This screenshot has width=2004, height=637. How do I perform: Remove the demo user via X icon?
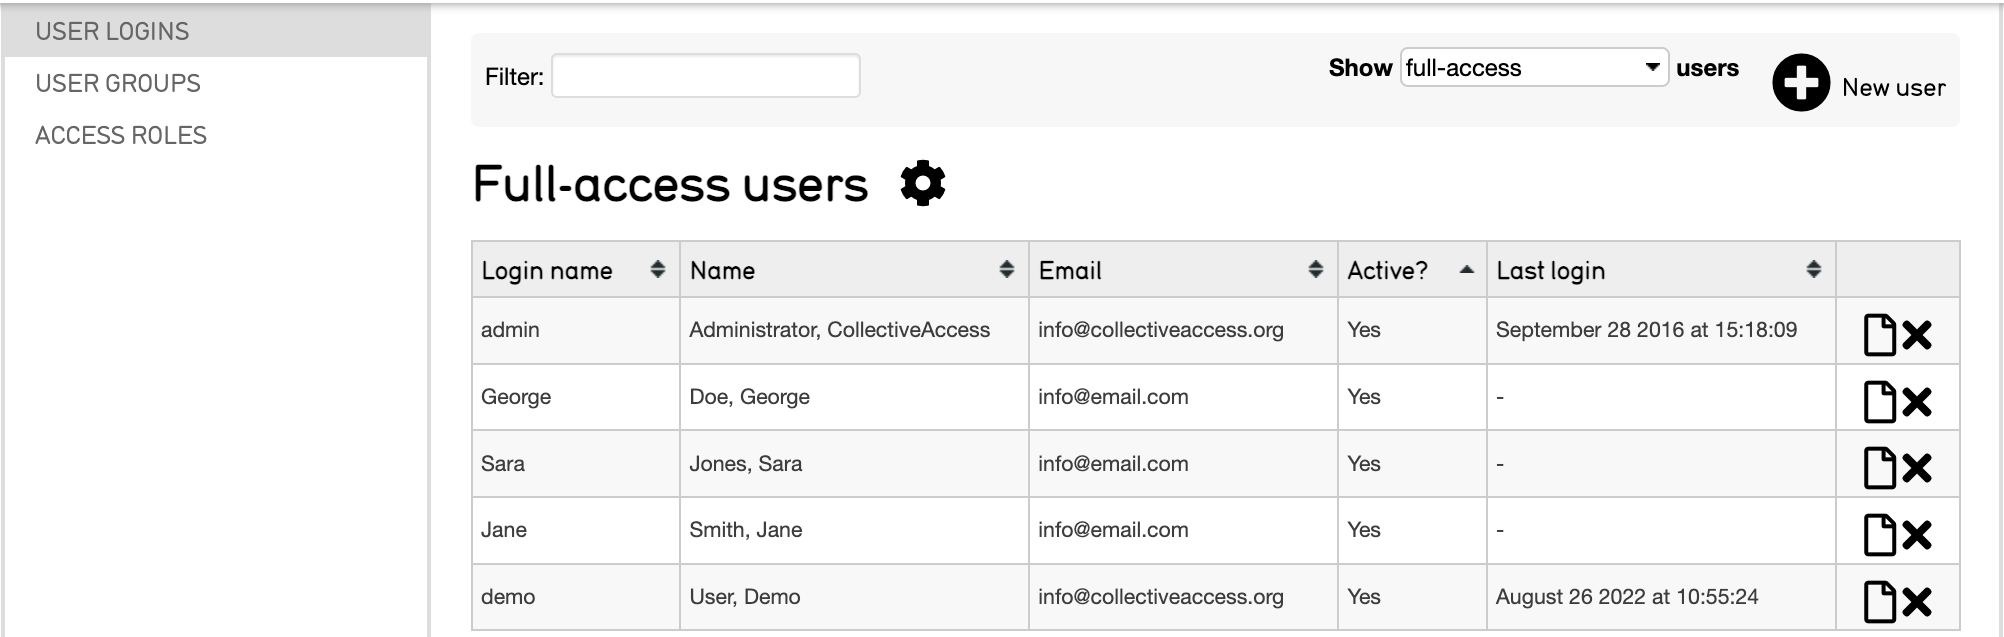pyautogui.click(x=1917, y=602)
